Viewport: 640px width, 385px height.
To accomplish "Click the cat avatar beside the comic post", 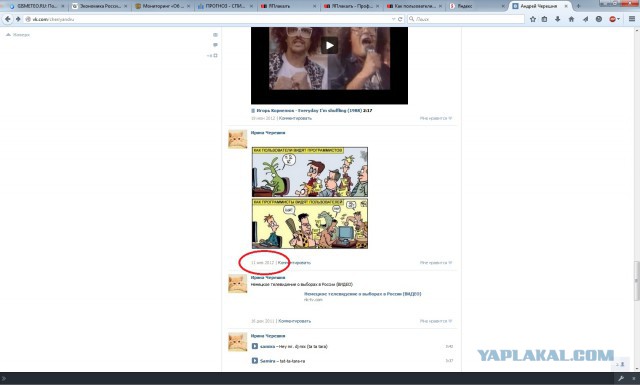I will pyautogui.click(x=238, y=139).
